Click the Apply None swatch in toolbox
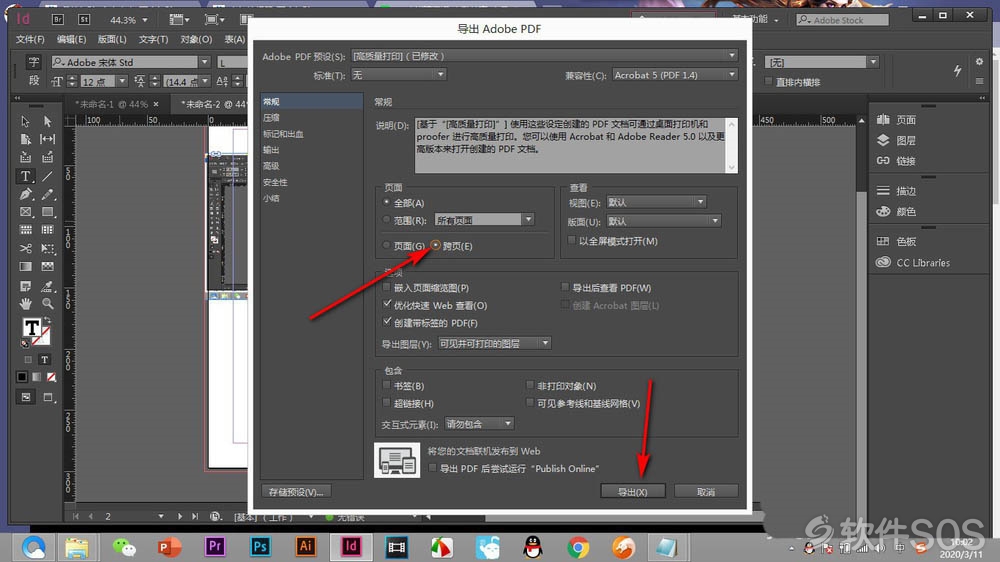Viewport: 1000px width, 562px height. click(x=51, y=377)
